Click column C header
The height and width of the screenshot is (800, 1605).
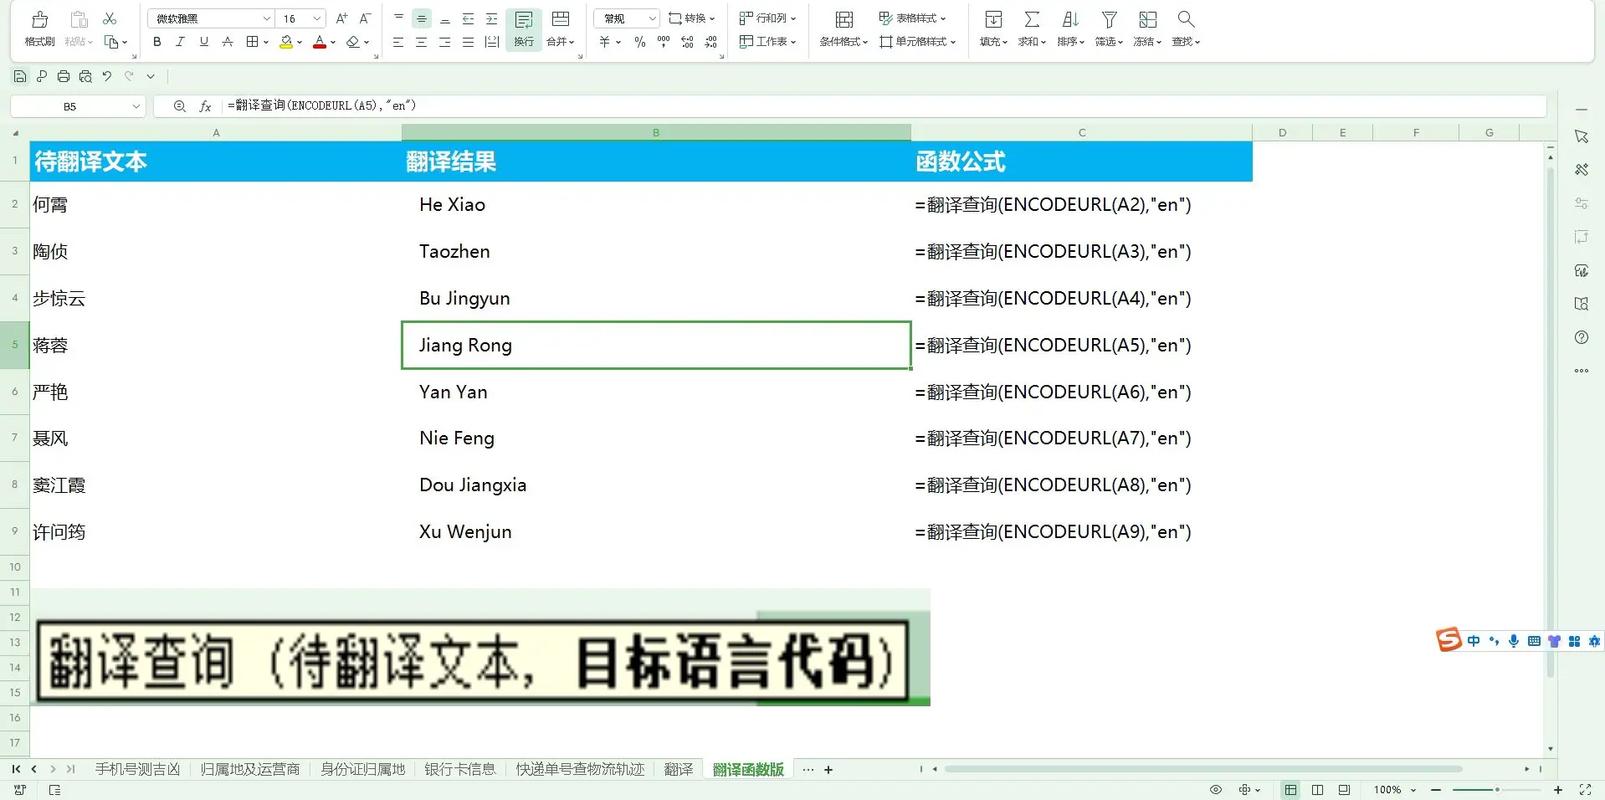click(1082, 132)
